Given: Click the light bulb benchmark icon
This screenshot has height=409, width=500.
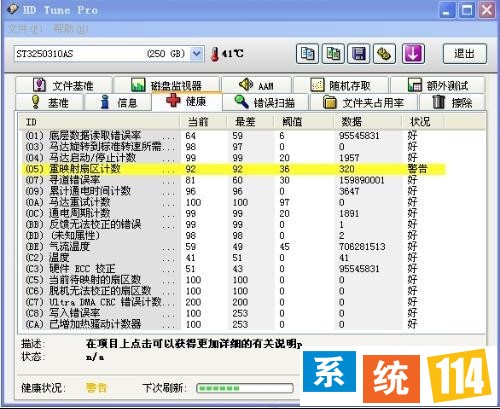Looking at the screenshot, I should pos(35,102).
